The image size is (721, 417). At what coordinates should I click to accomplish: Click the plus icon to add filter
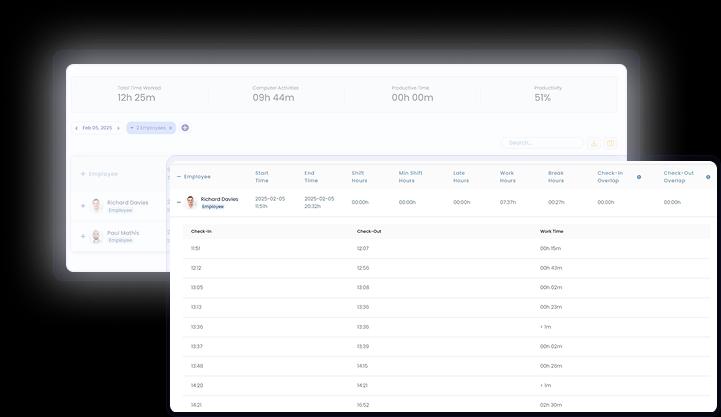185,128
